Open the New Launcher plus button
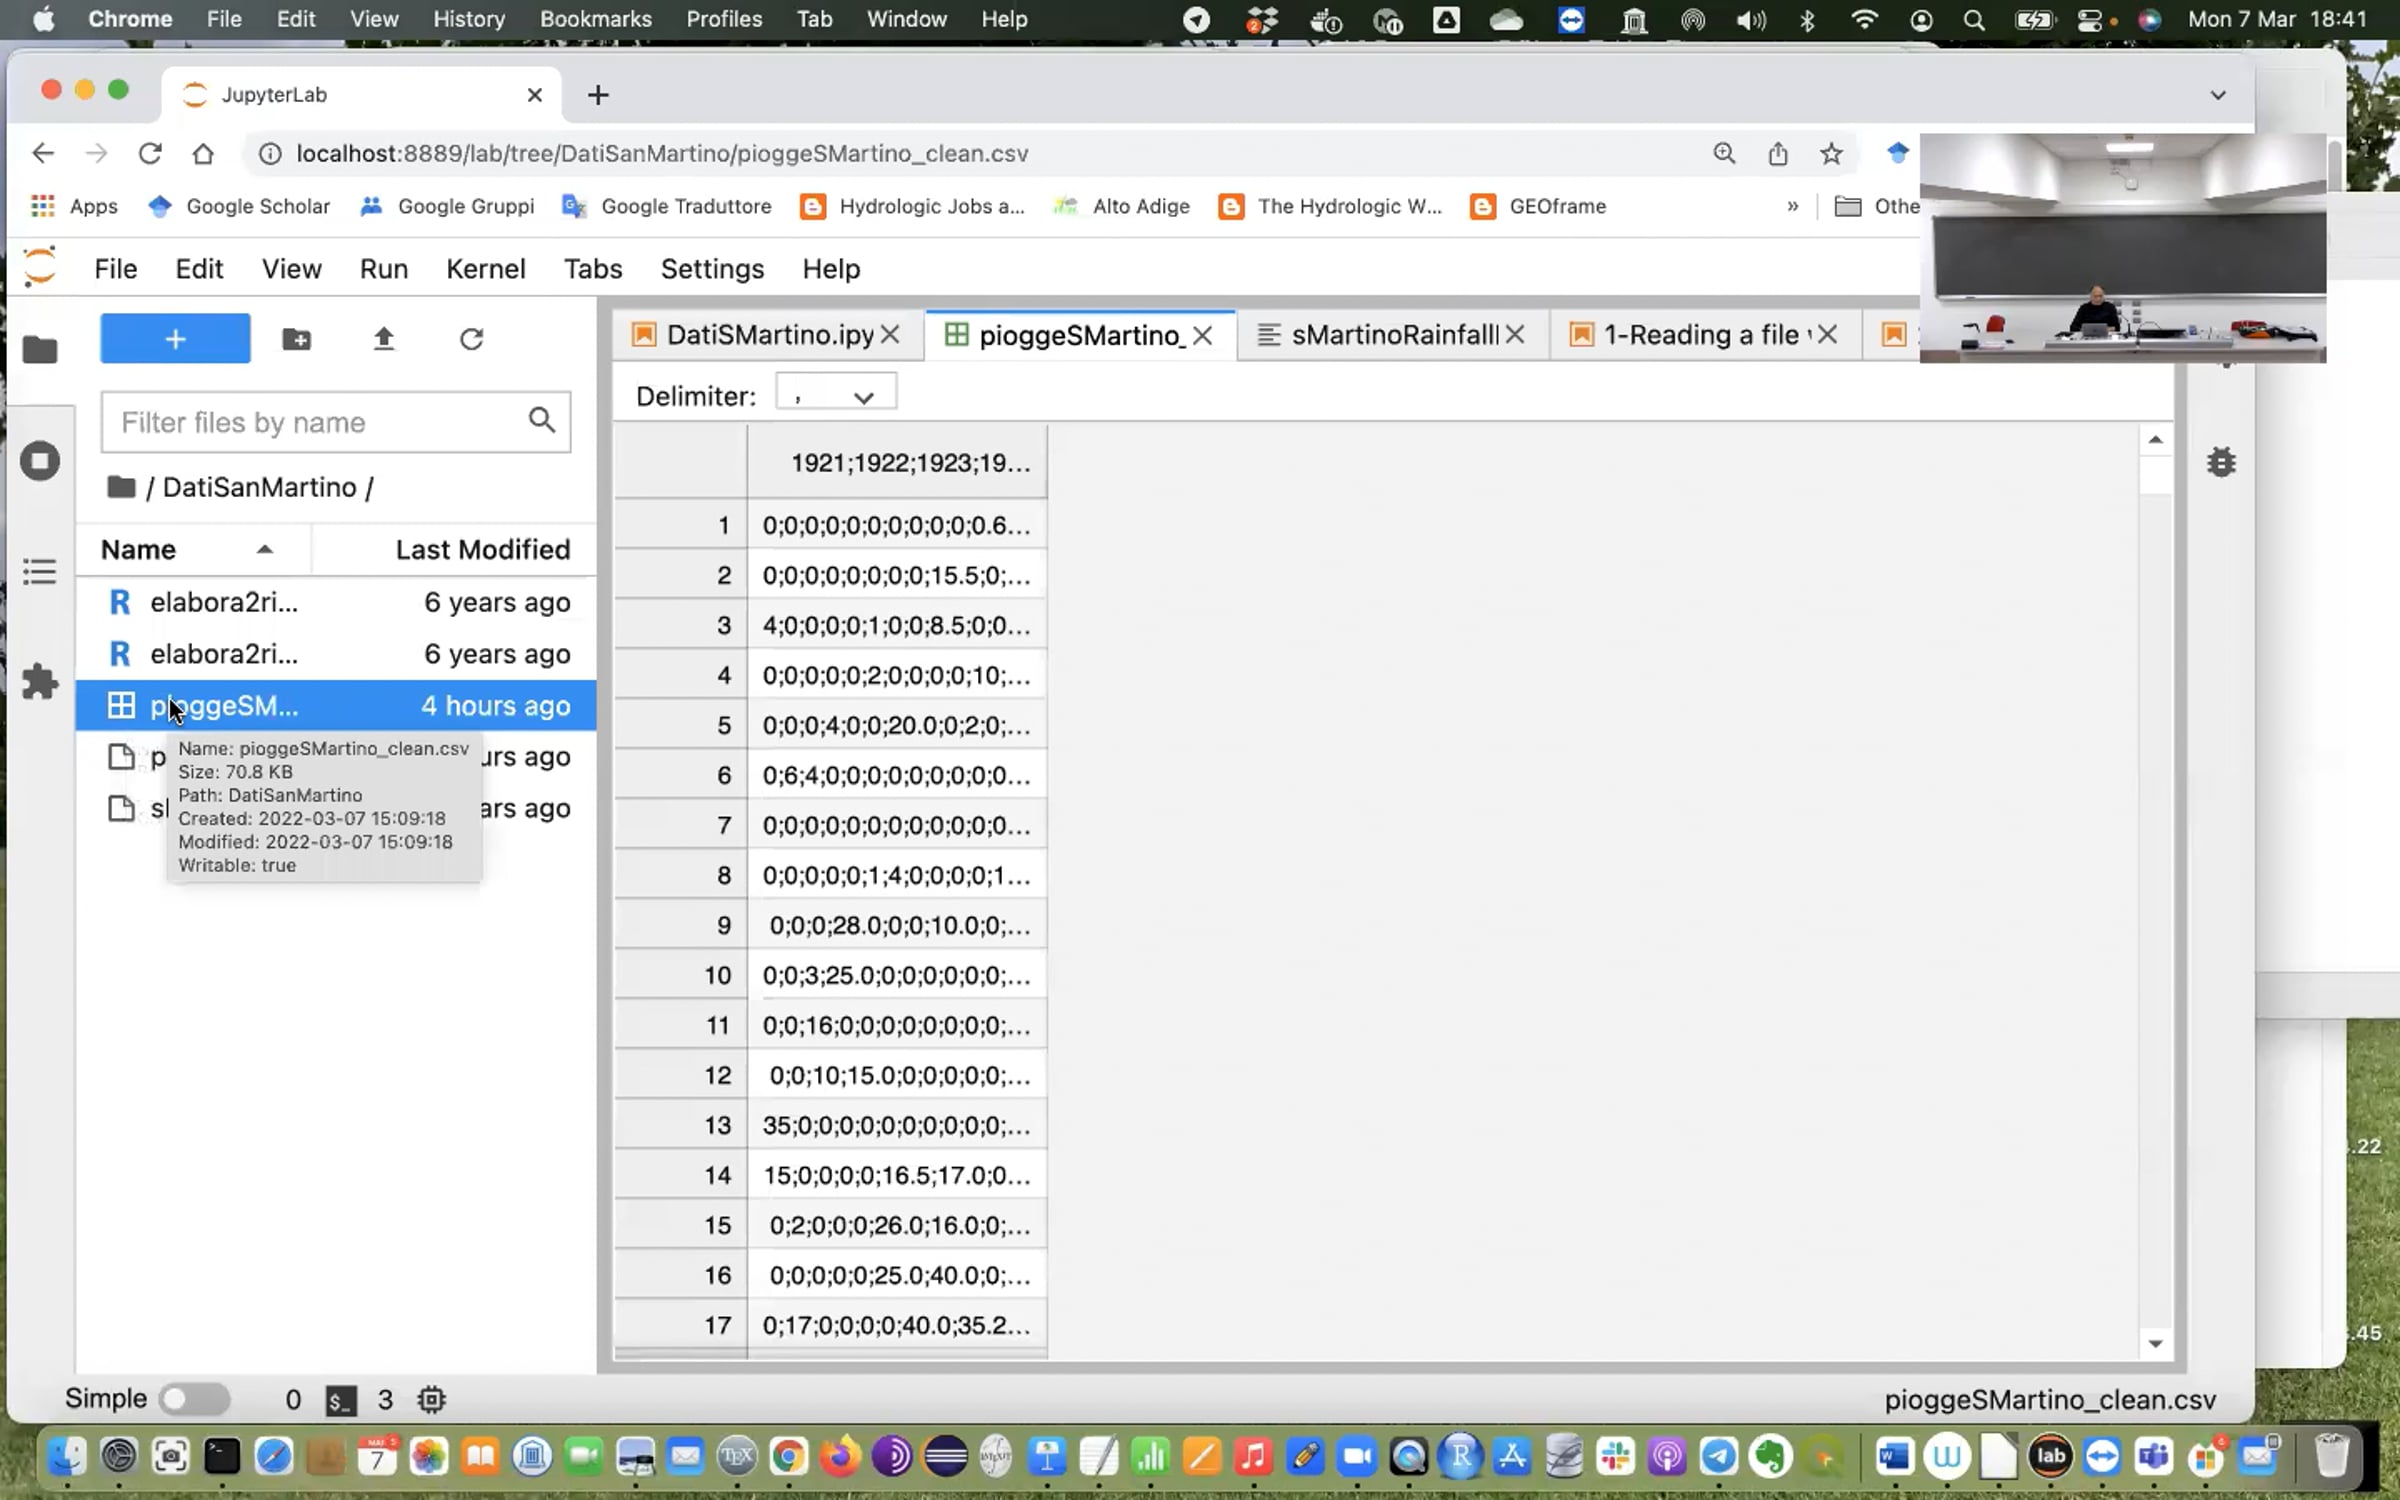 point(175,339)
